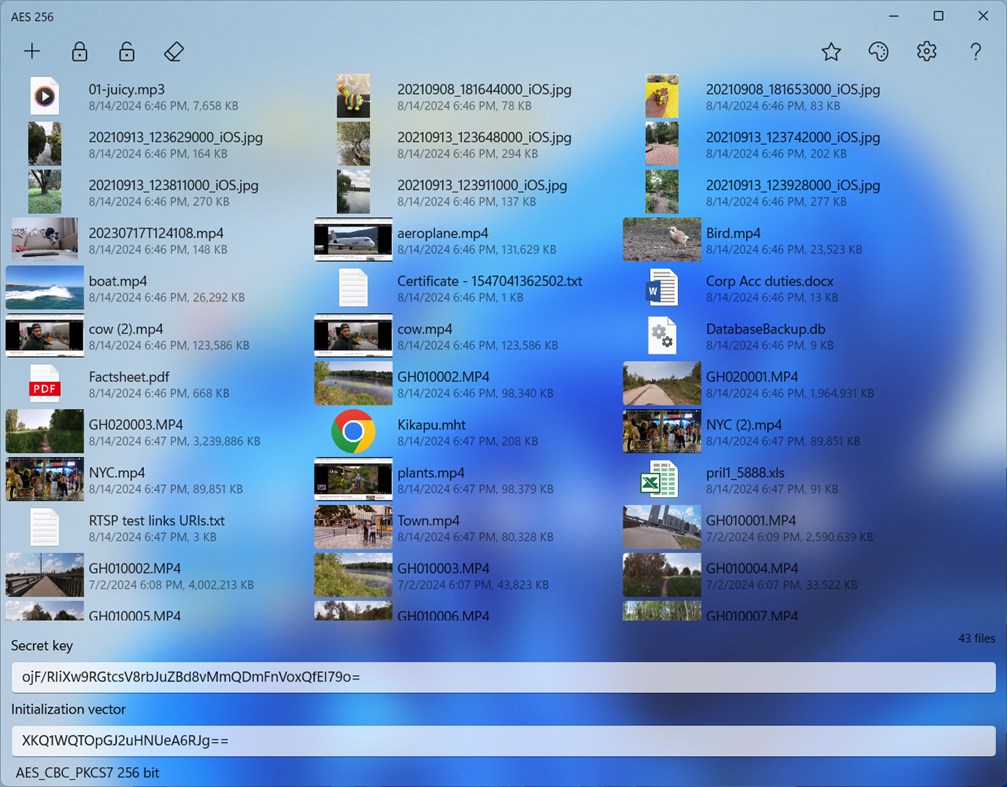
Task: Open settings with the gear icon
Action: click(x=926, y=51)
